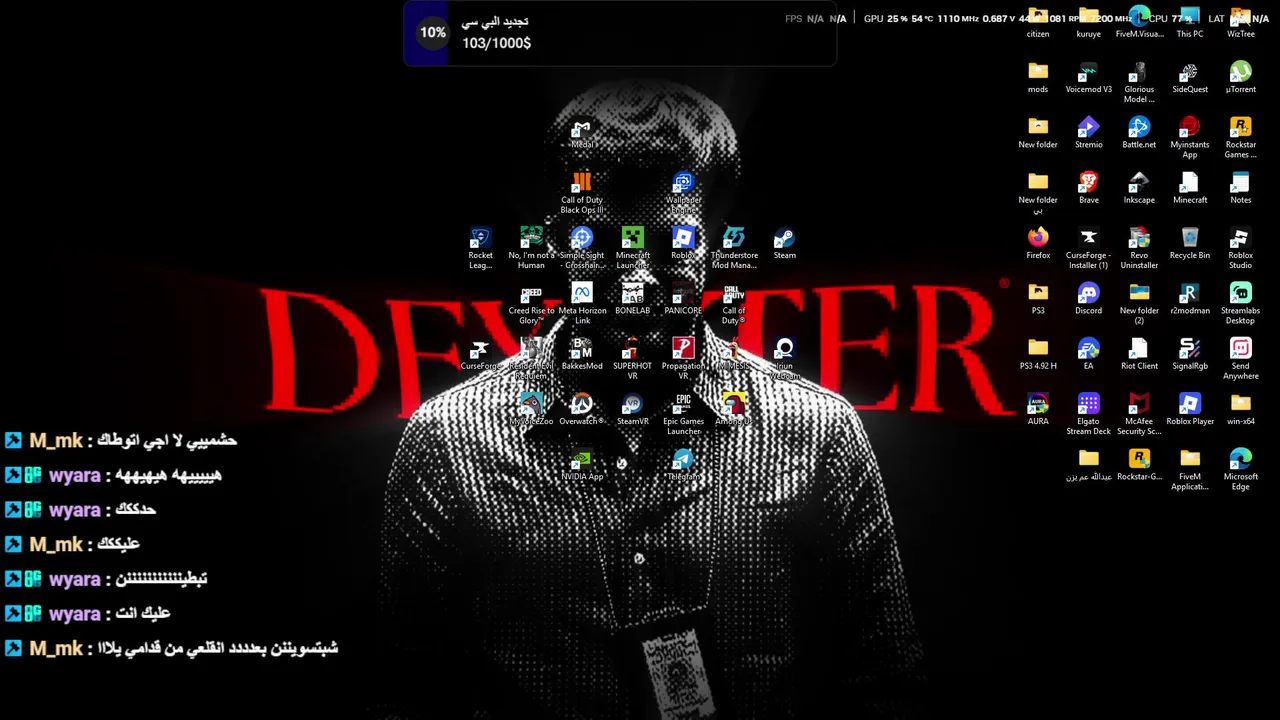
Task: Open the Minecraft file next to Inkscape
Action: (x=1190, y=188)
